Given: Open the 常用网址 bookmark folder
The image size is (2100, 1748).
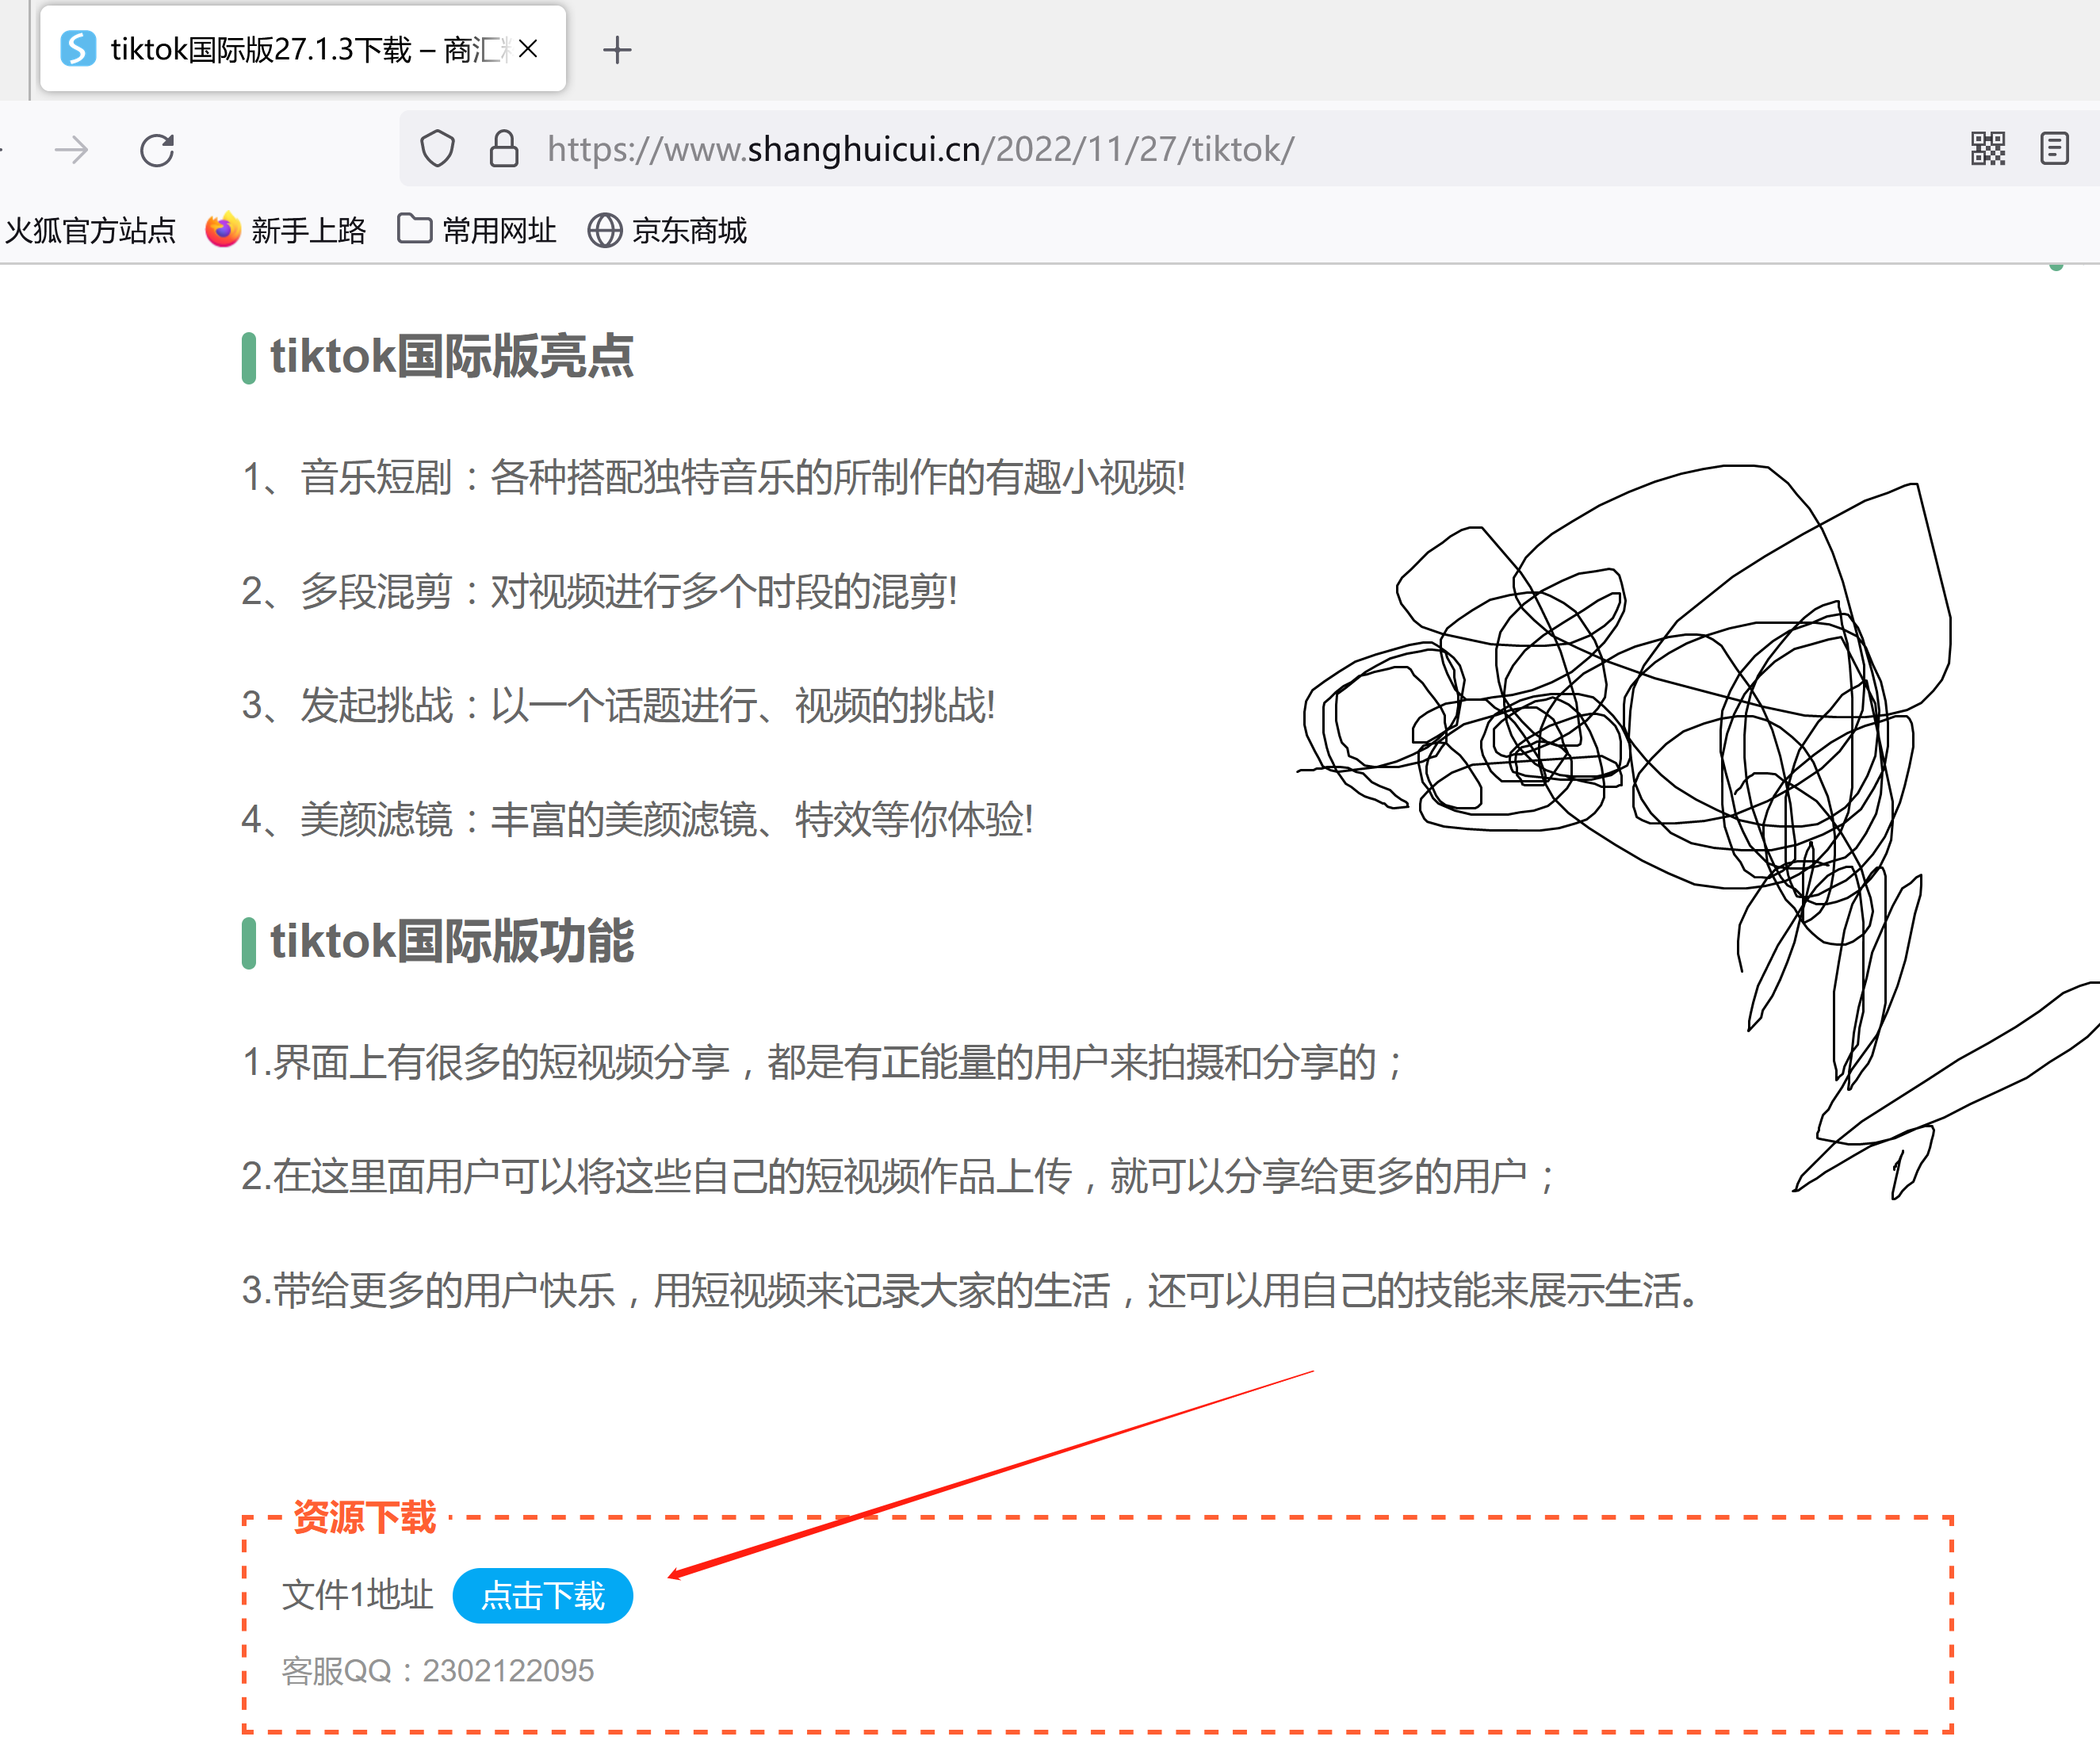Looking at the screenshot, I should [x=477, y=231].
